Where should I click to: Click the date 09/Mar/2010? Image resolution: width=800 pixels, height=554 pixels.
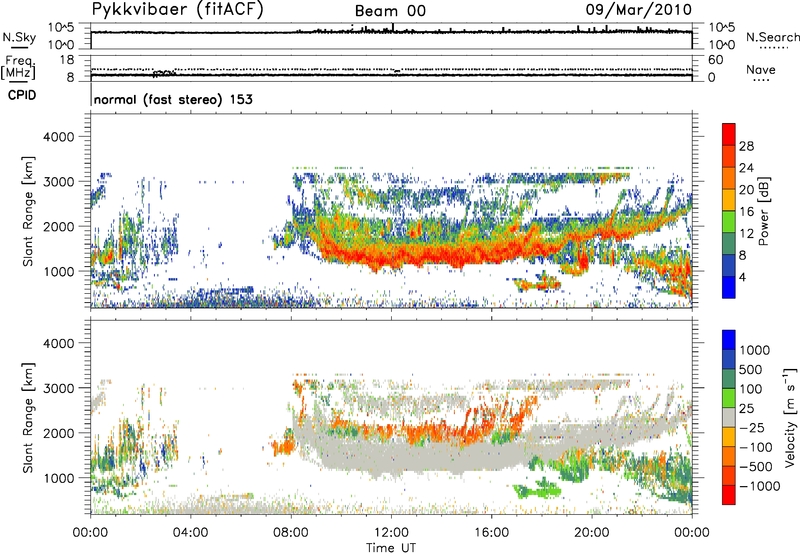pyautogui.click(x=638, y=10)
